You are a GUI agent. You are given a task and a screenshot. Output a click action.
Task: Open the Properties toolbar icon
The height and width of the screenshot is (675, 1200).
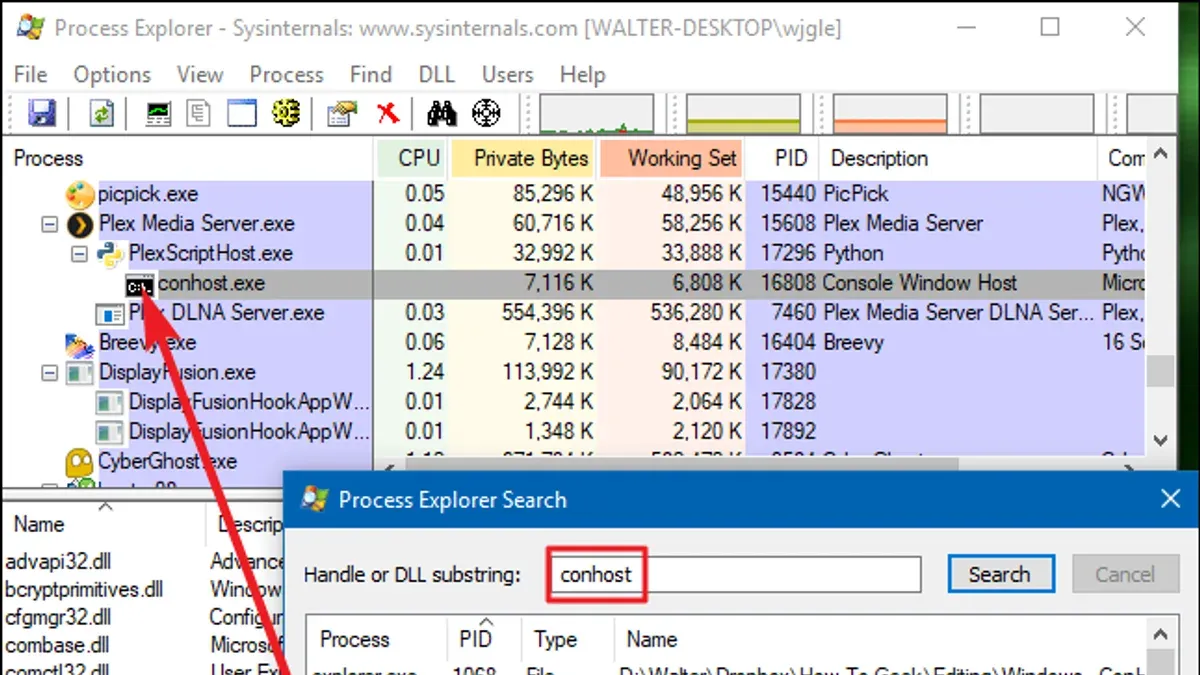pos(342,113)
